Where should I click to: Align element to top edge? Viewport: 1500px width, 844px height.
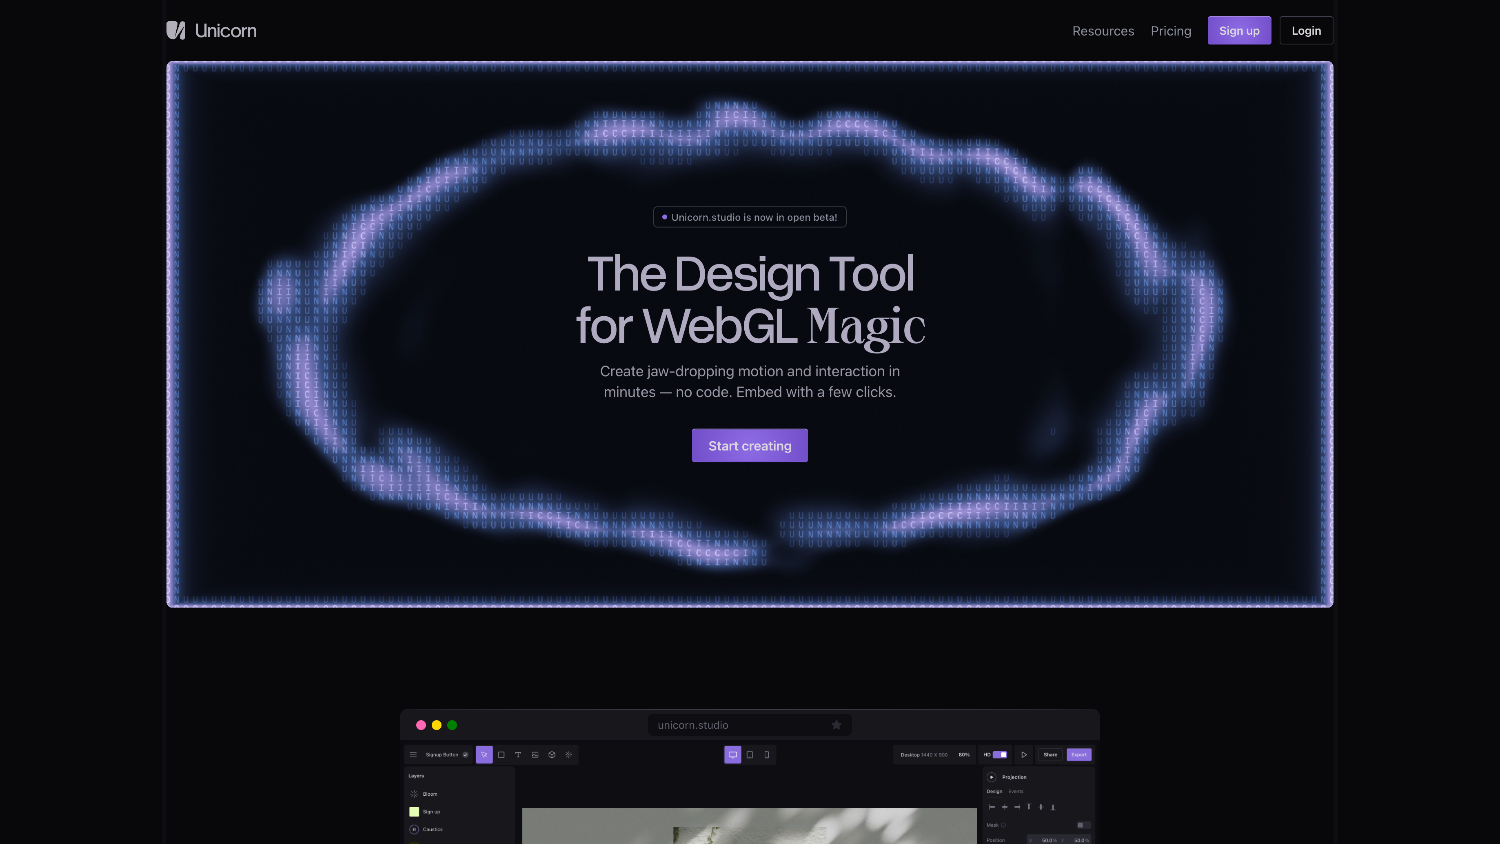[1029, 807]
